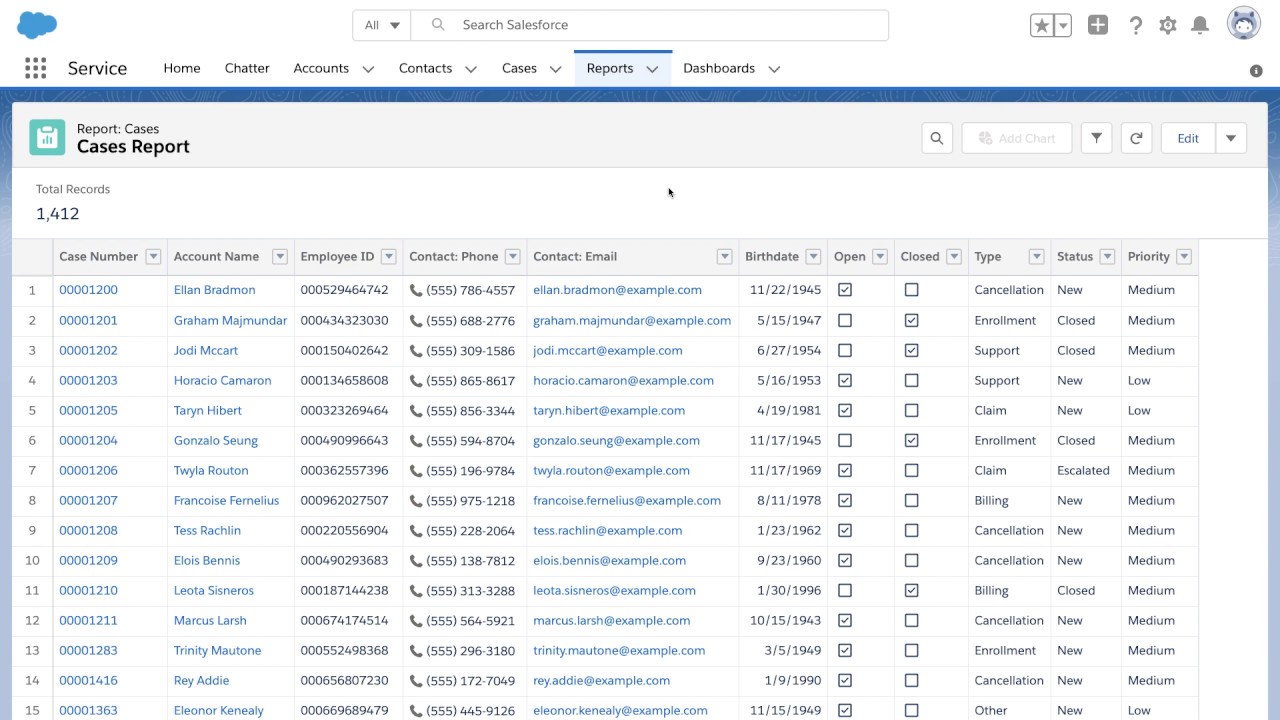Click the phone icon in Ellan Bradmon's row
Viewport: 1280px width, 720px height.
(416, 290)
